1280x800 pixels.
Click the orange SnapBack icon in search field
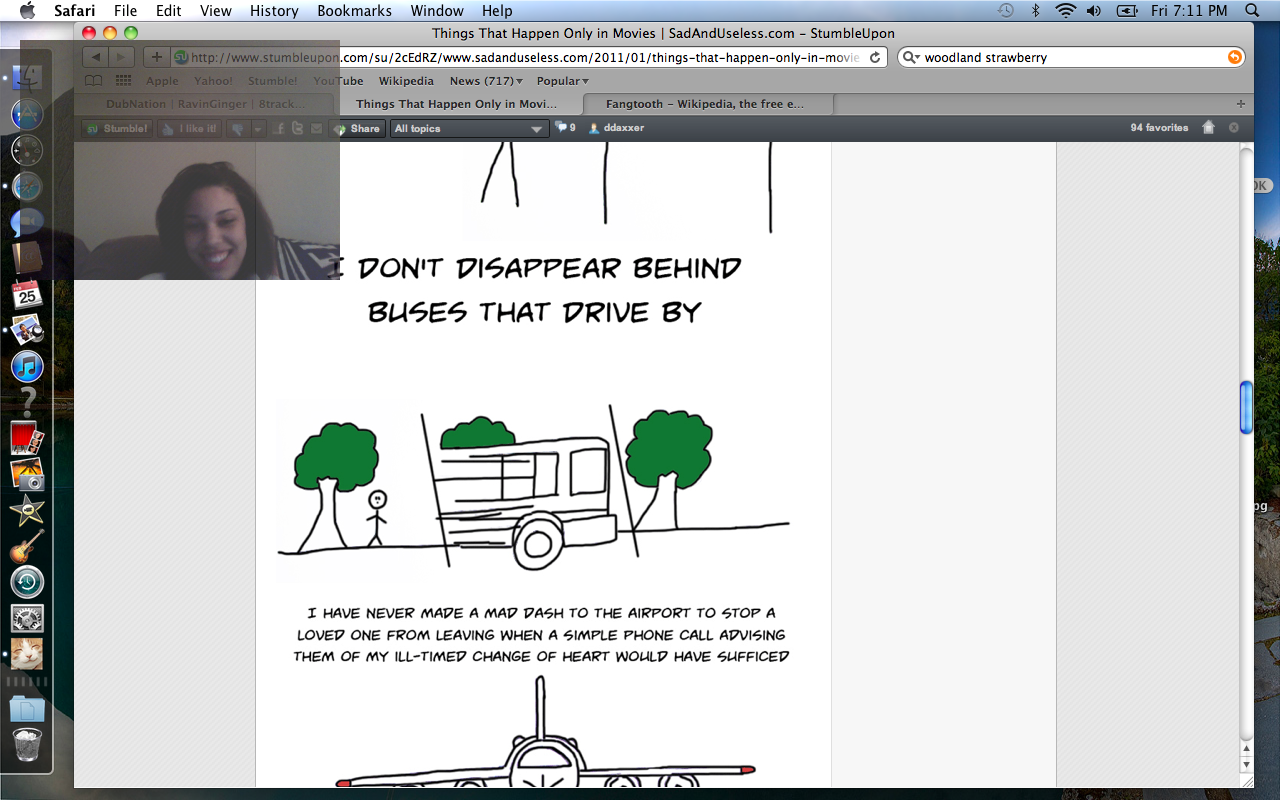point(1234,58)
